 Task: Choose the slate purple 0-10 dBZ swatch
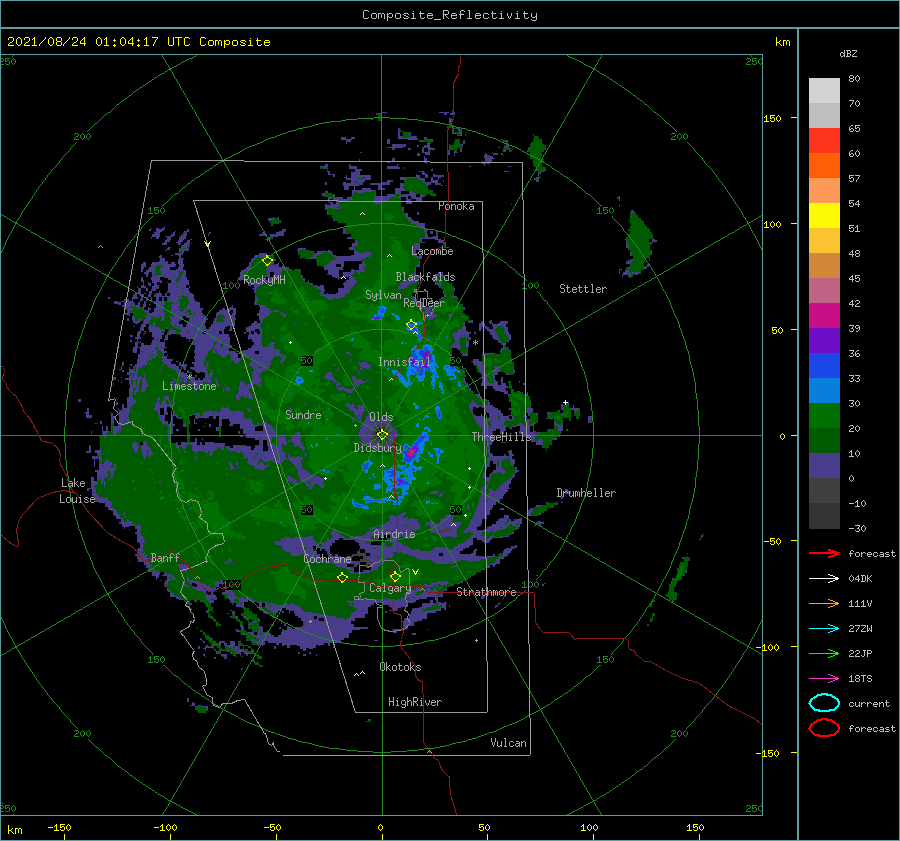[824, 466]
